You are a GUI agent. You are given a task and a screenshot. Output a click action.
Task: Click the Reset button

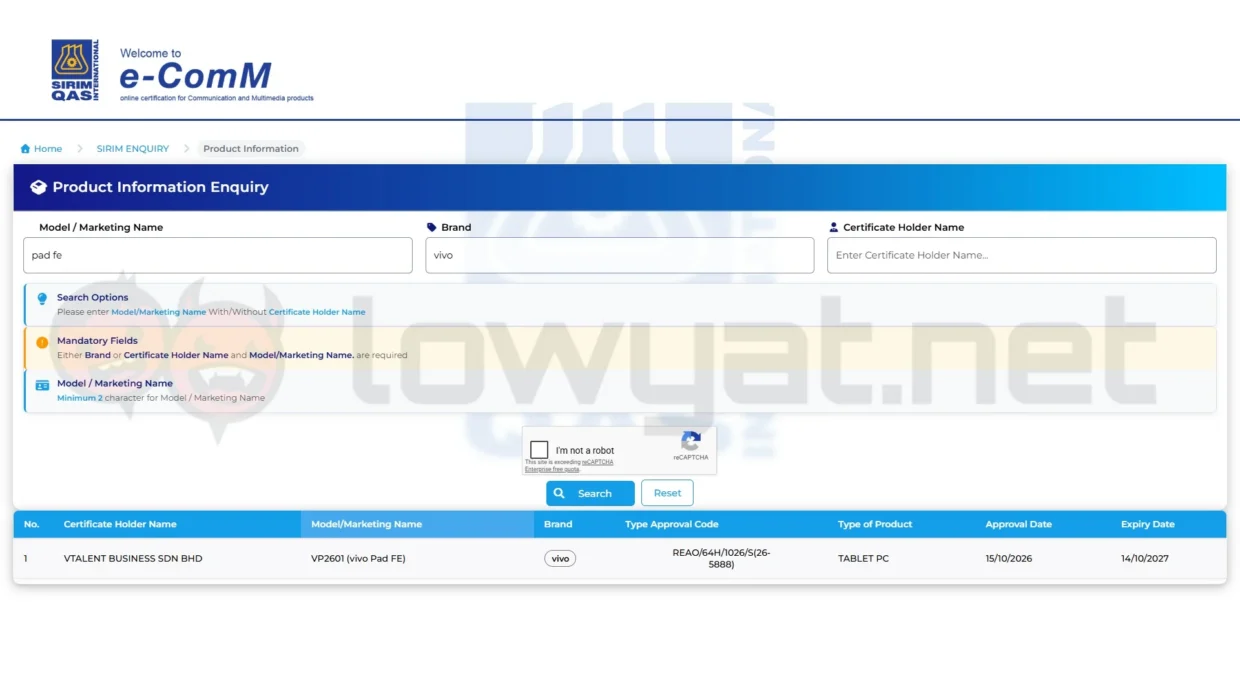667,493
